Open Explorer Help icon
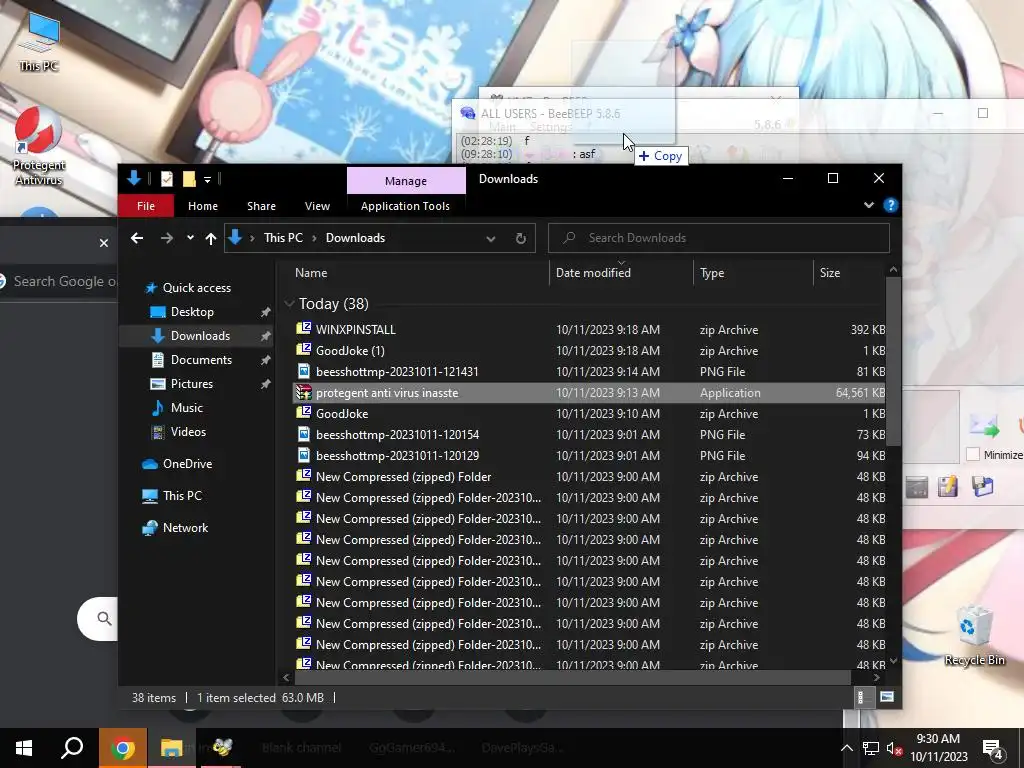Viewport: 1024px width, 768px height. pyautogui.click(x=890, y=205)
